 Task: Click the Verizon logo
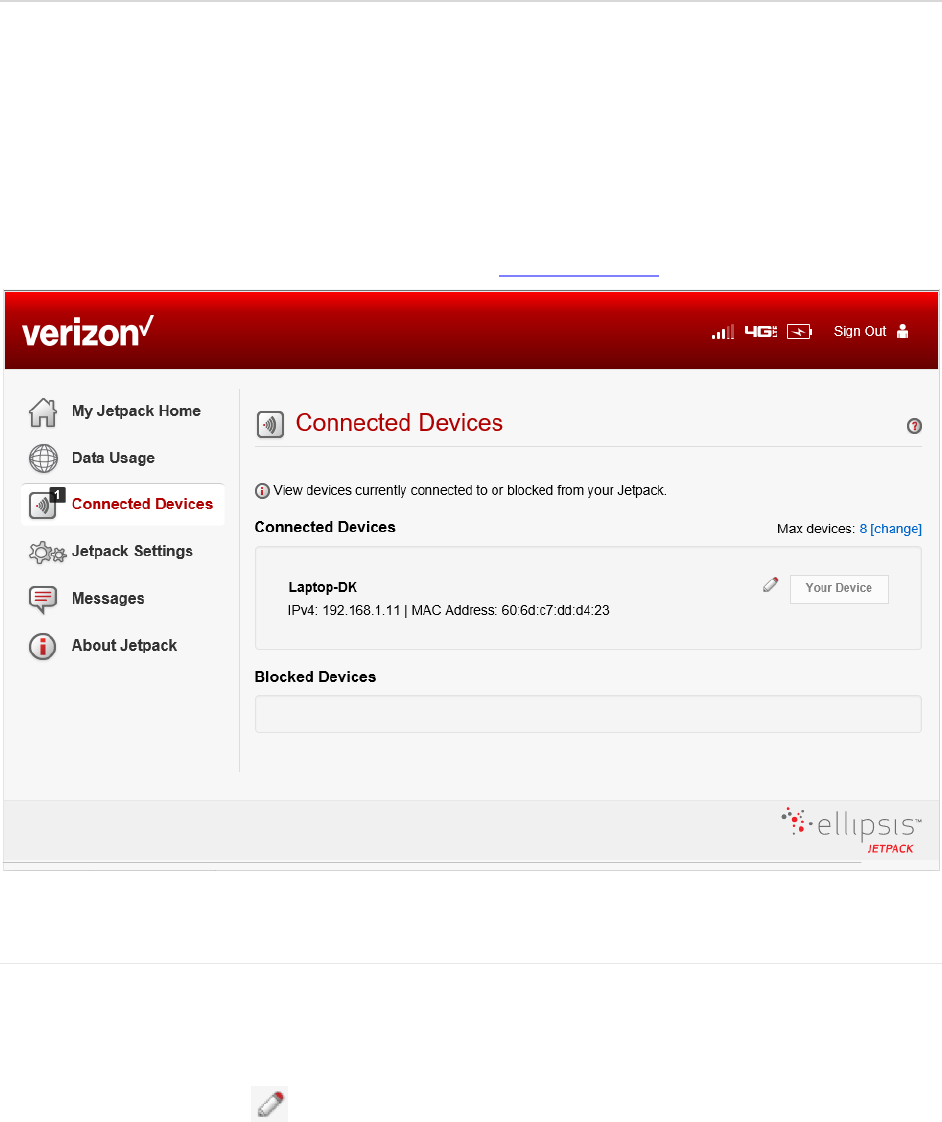(88, 331)
